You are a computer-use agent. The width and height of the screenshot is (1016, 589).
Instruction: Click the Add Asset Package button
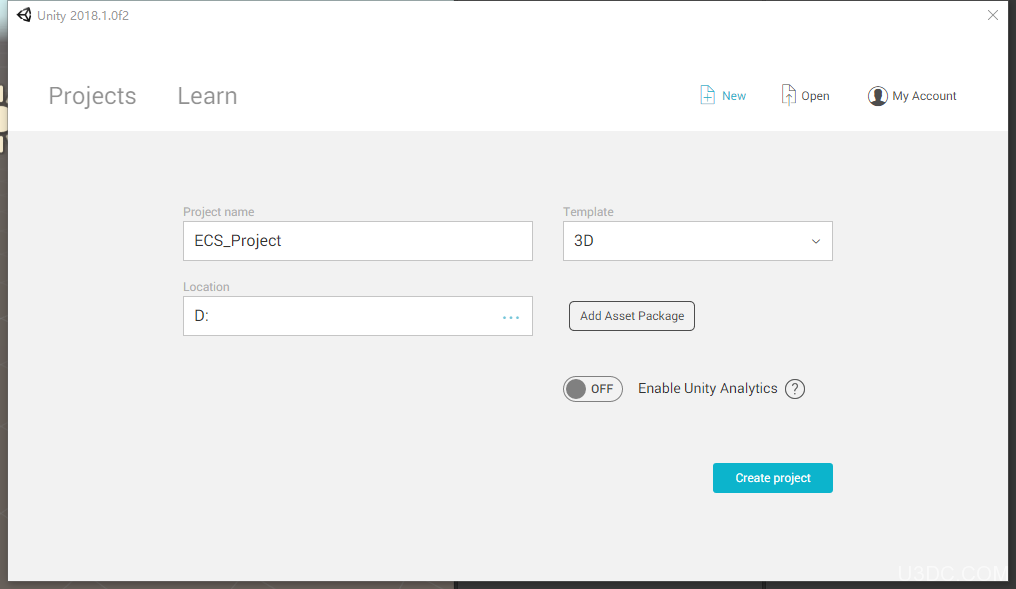point(632,316)
